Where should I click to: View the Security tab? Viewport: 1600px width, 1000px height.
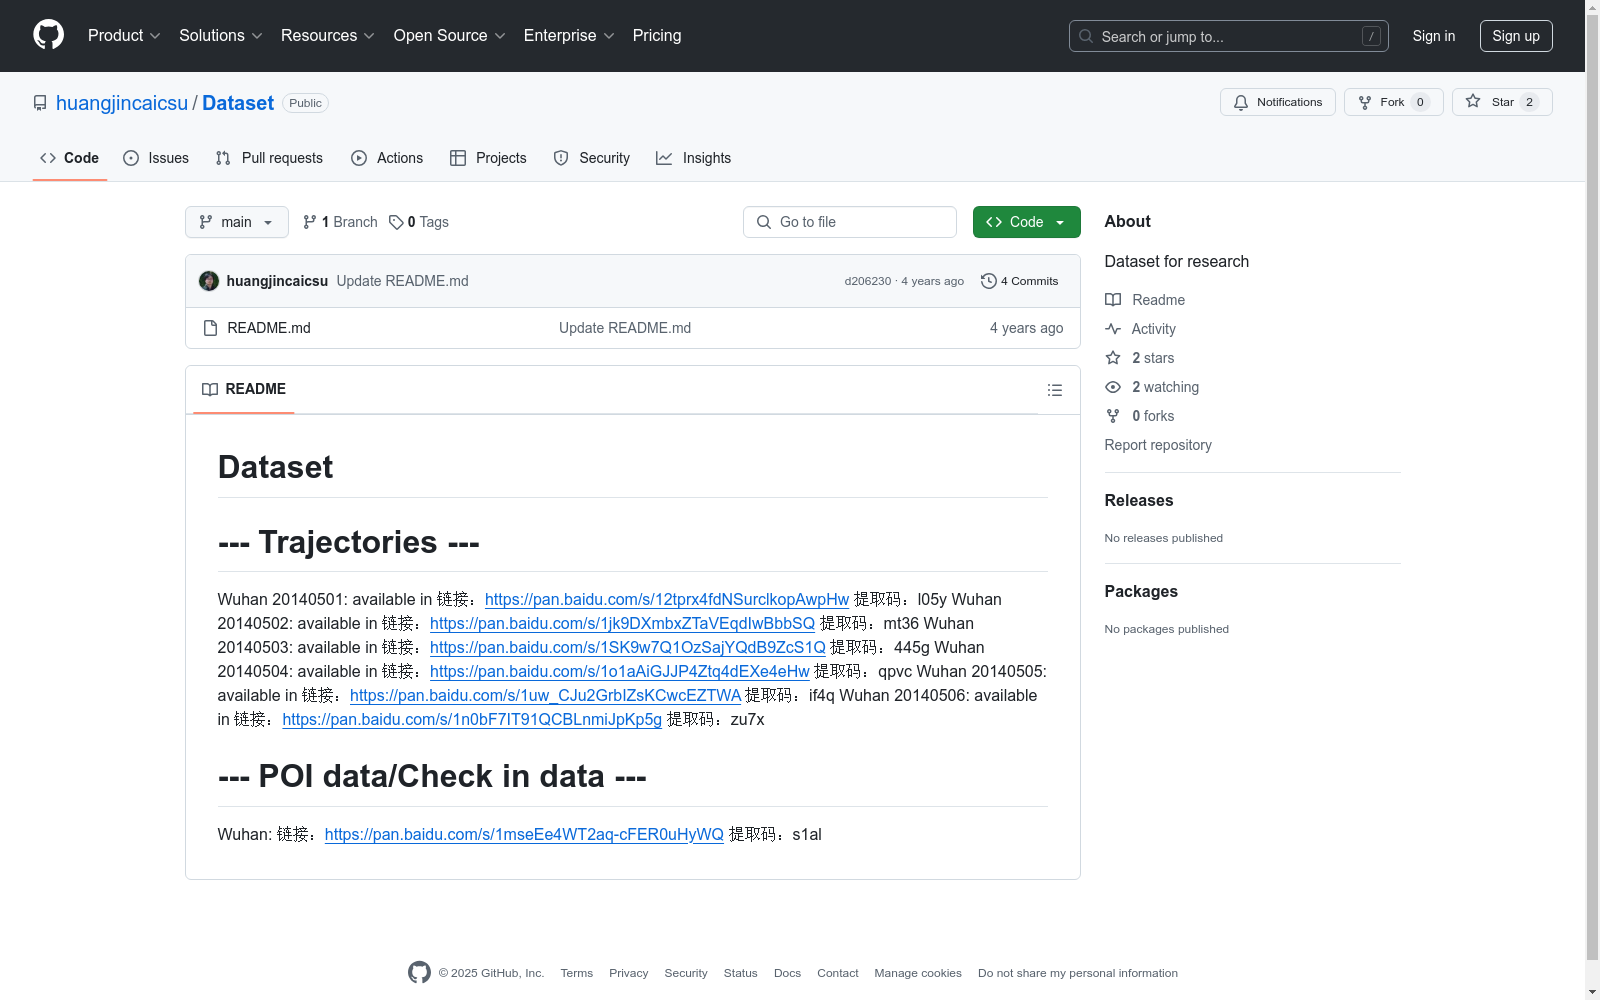click(x=592, y=158)
